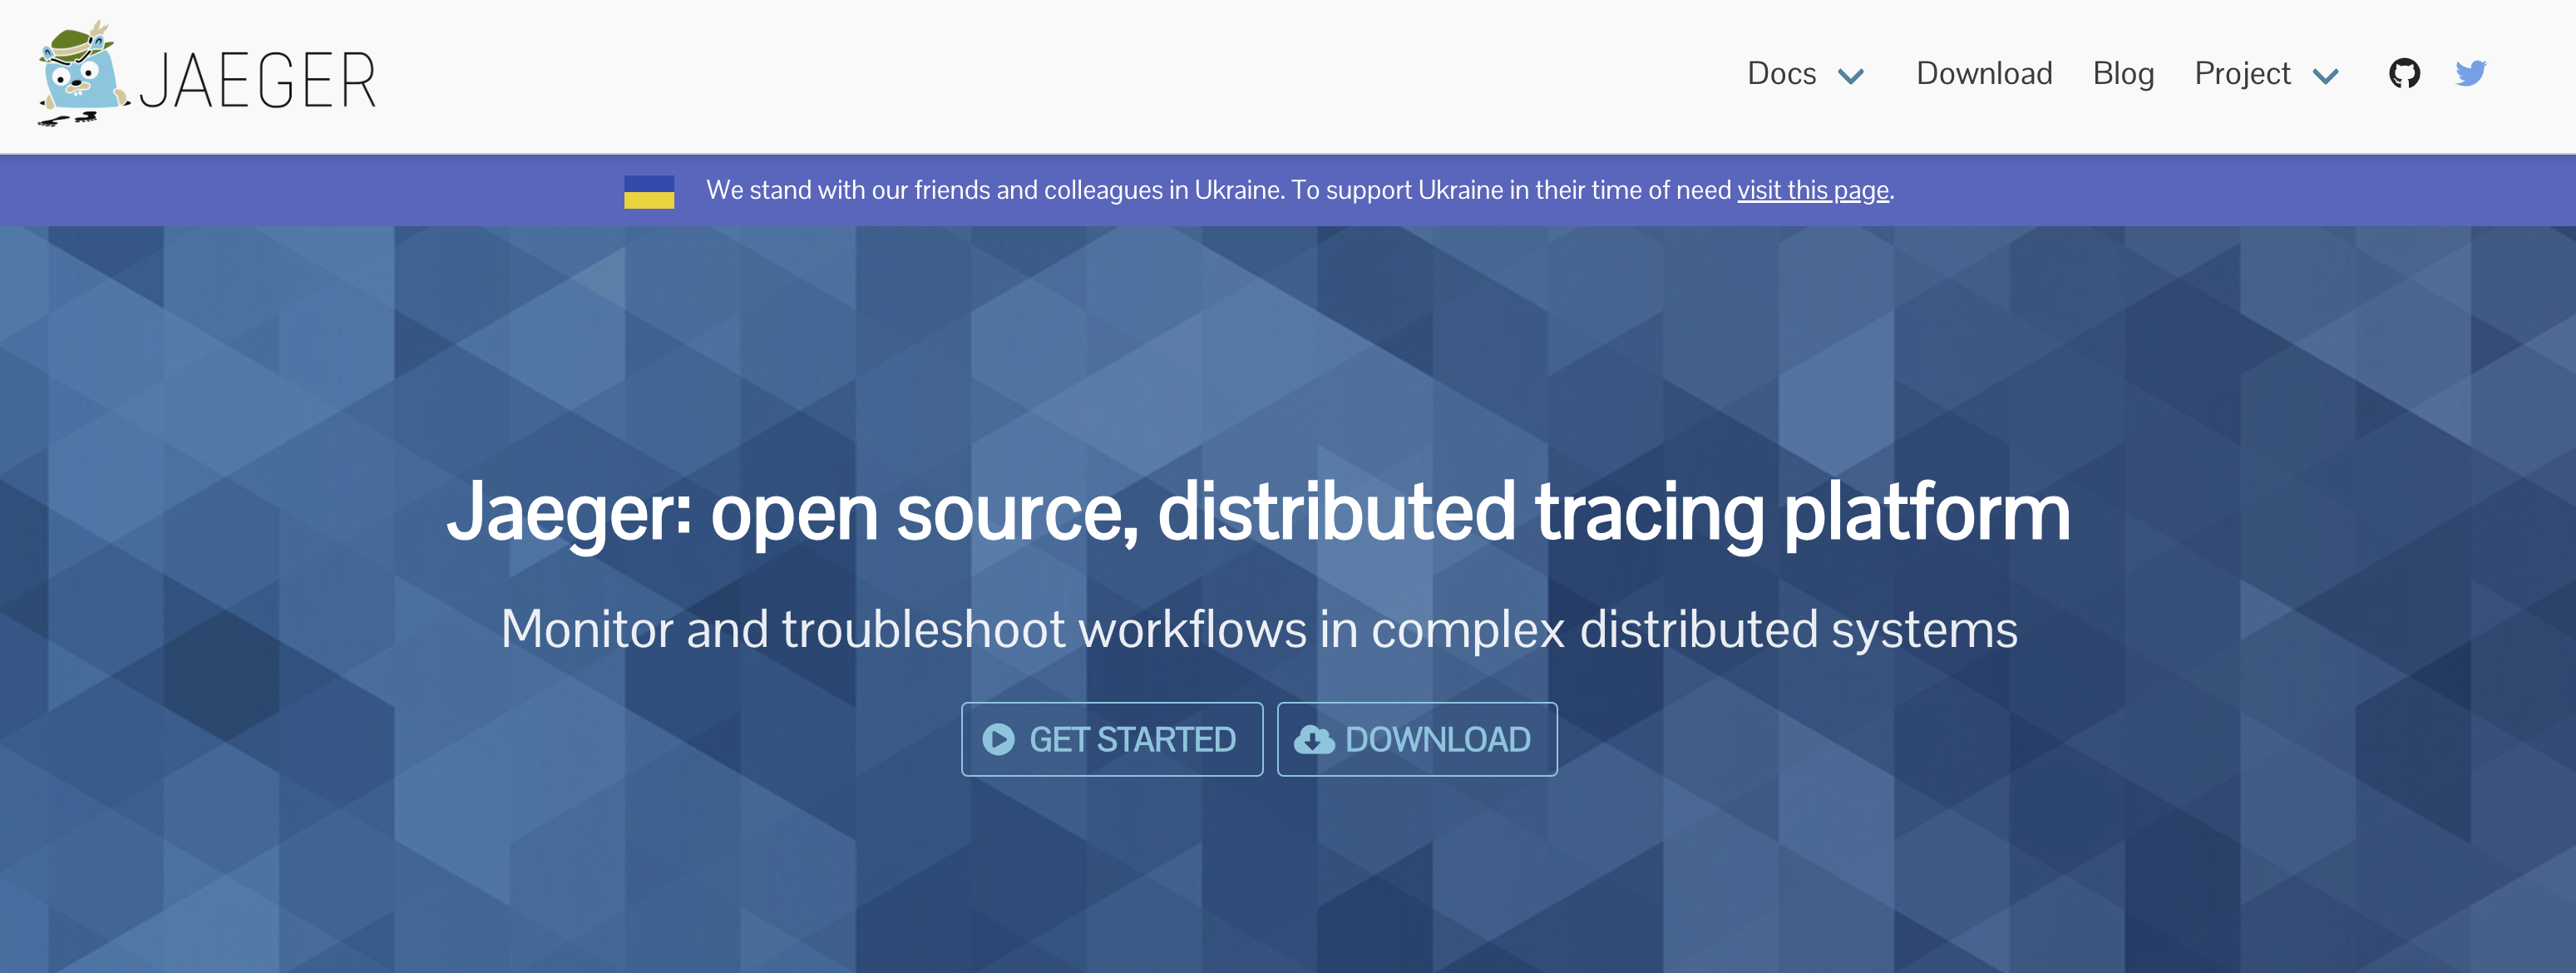Expand the chevron next to Docs
The image size is (2576, 973).
[x=1851, y=76]
